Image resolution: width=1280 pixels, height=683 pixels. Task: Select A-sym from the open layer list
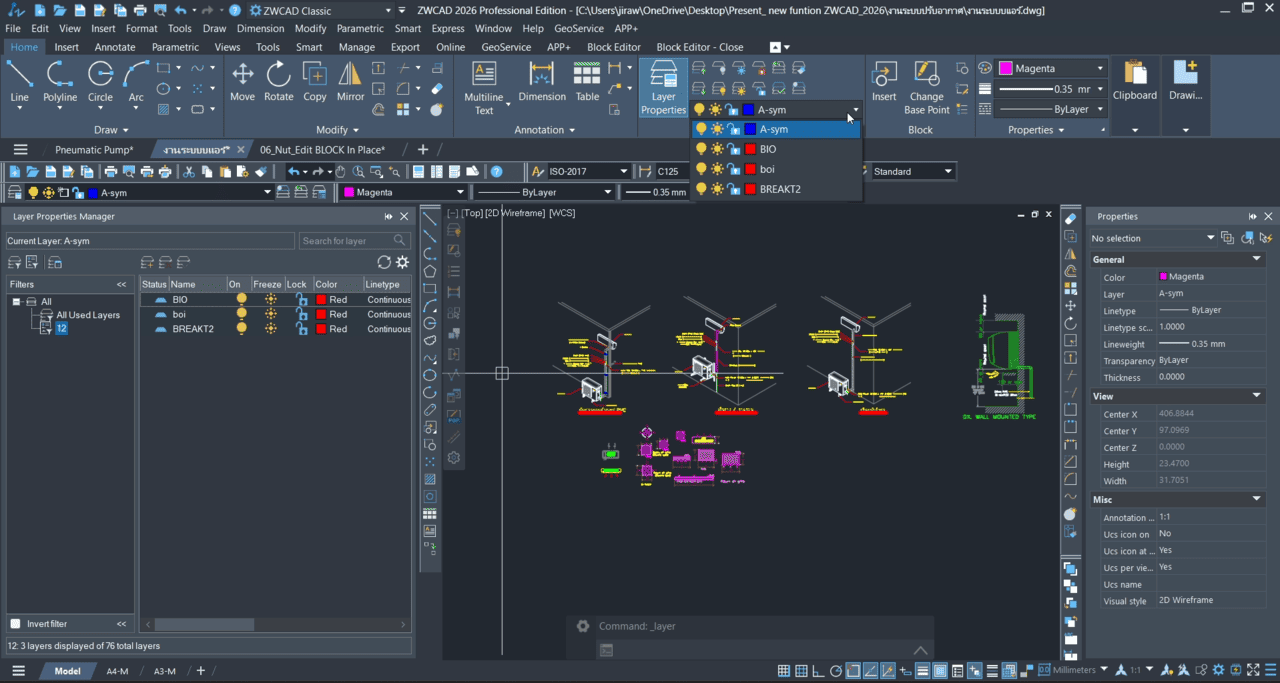(774, 128)
